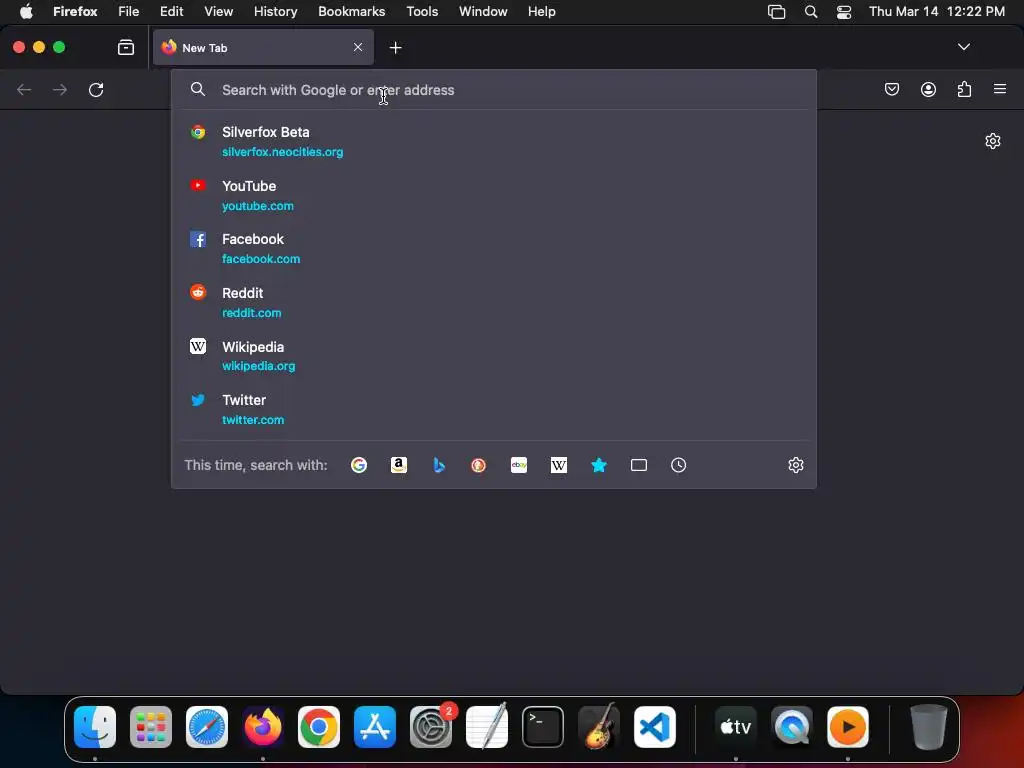Image resolution: width=1024 pixels, height=768 pixels.
Task: Open the orange play button app in Dock
Action: (848, 727)
